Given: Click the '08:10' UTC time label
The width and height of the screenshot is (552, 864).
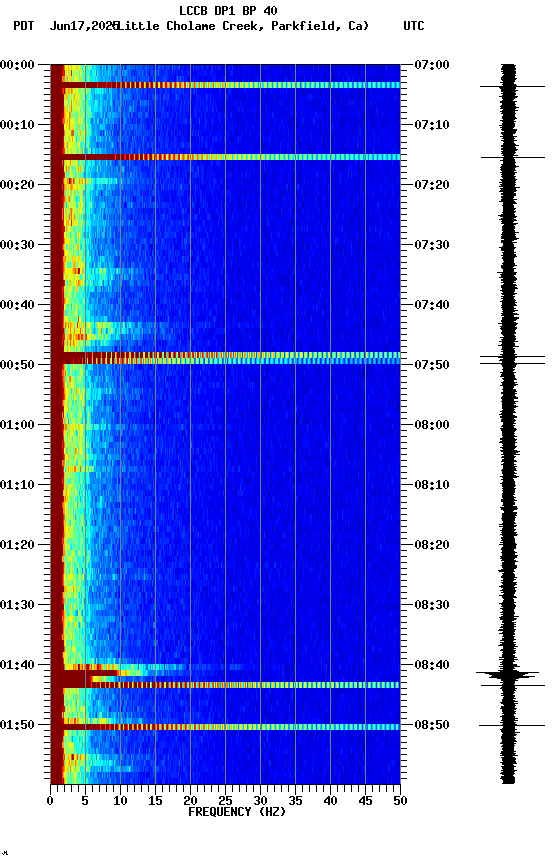Looking at the screenshot, I should [432, 485].
